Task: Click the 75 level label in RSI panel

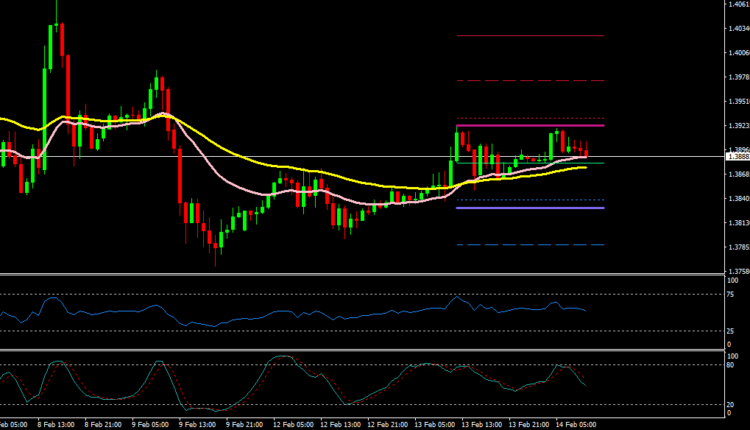Action: [731, 294]
